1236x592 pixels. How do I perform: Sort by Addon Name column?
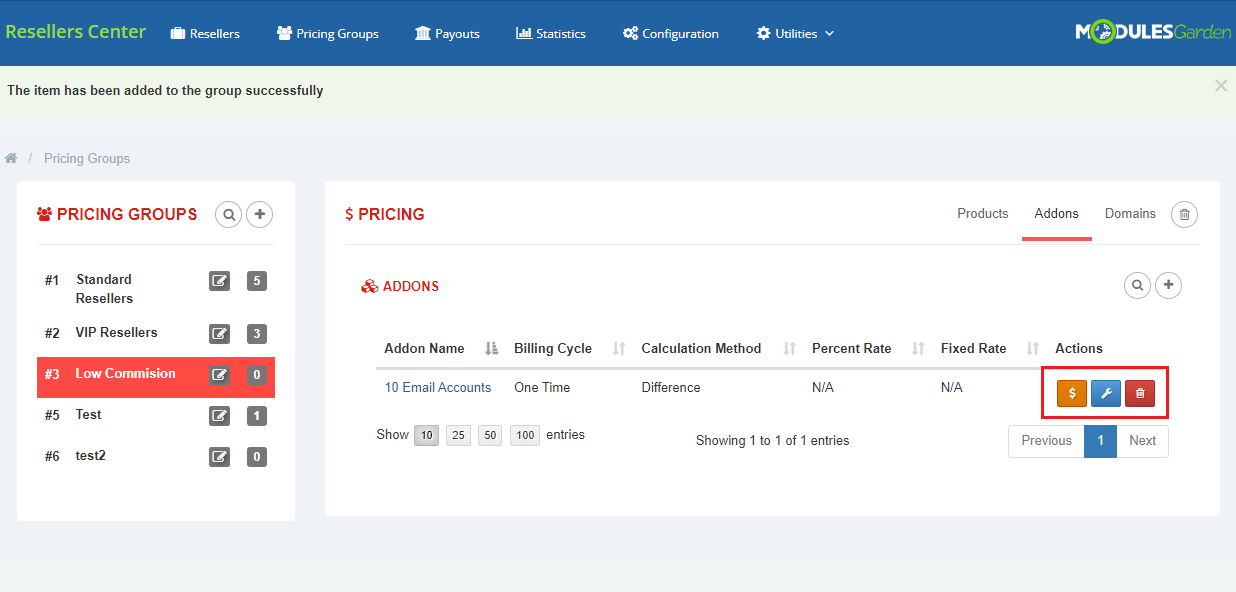(x=440, y=348)
